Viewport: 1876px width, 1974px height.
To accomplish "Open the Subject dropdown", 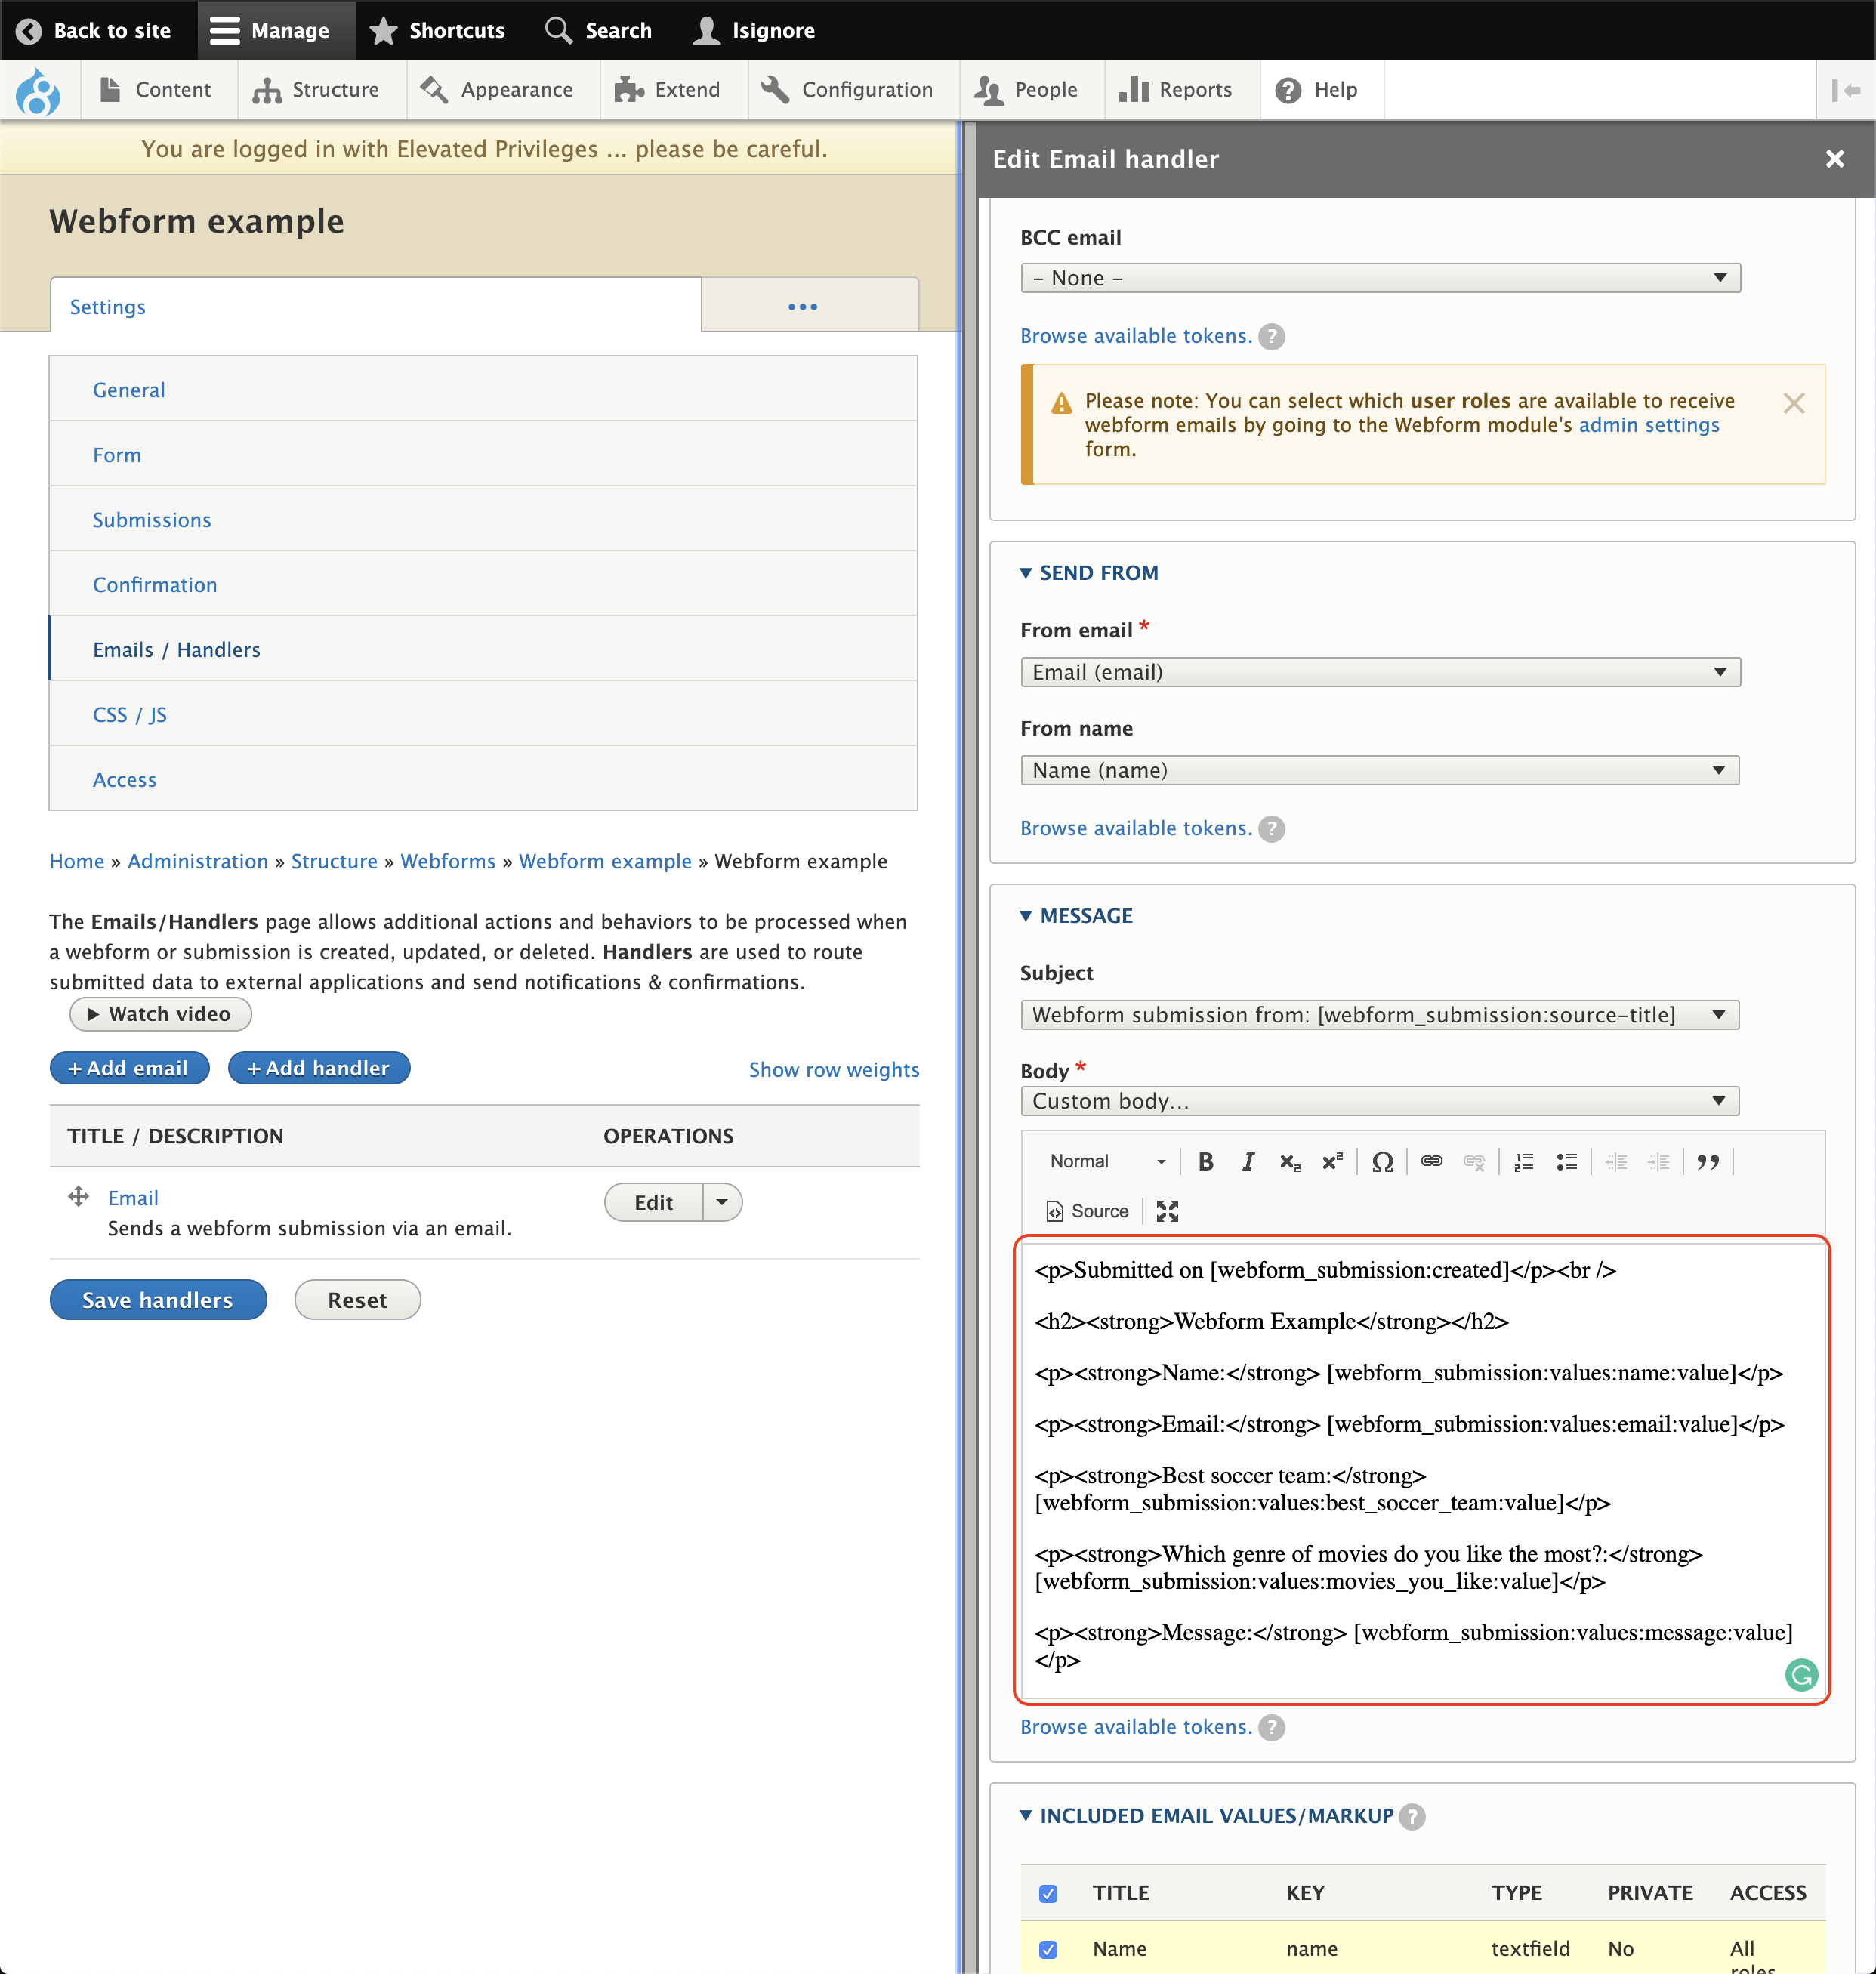I will click(1380, 1015).
